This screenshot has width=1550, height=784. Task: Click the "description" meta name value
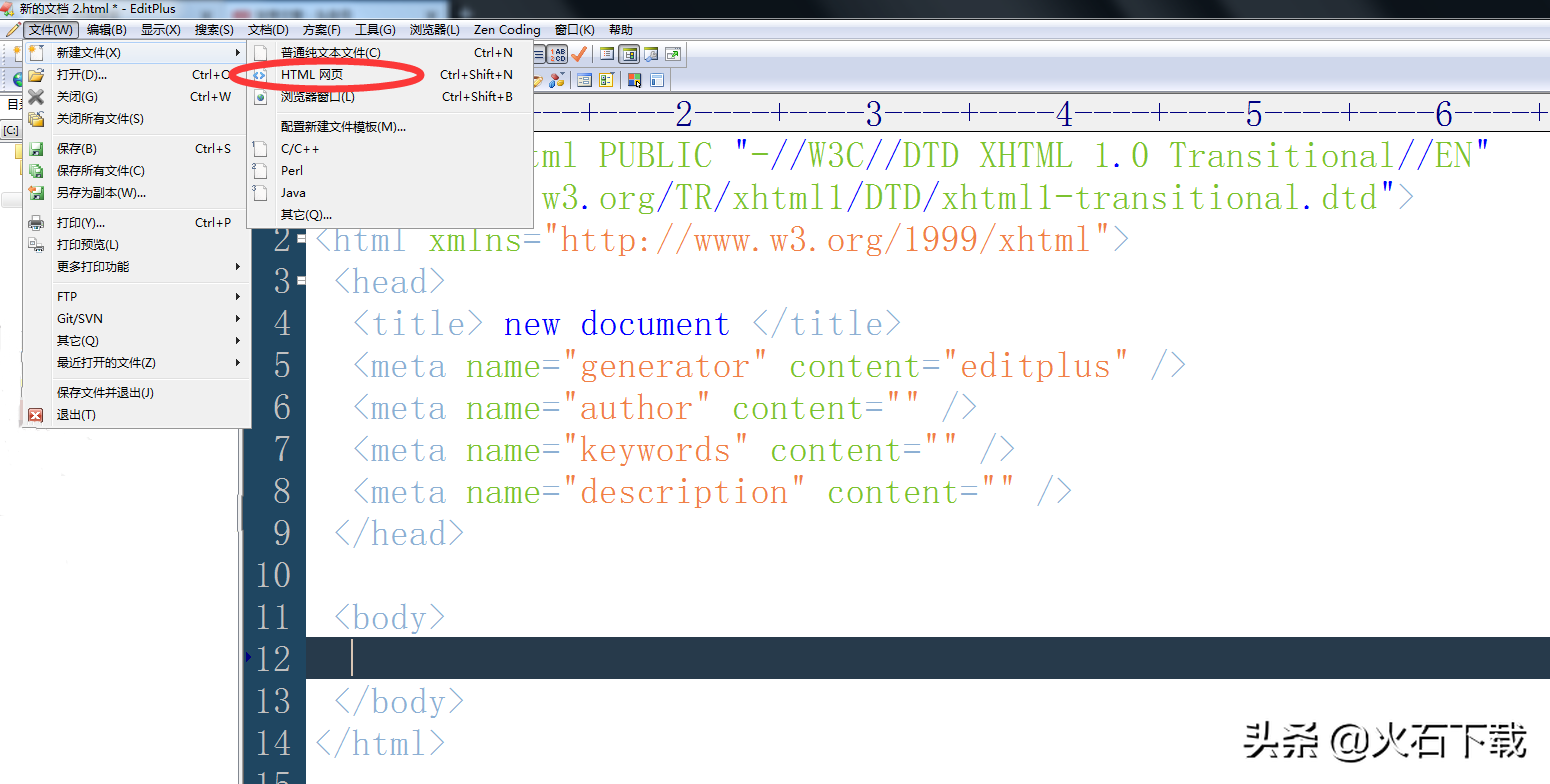683,492
